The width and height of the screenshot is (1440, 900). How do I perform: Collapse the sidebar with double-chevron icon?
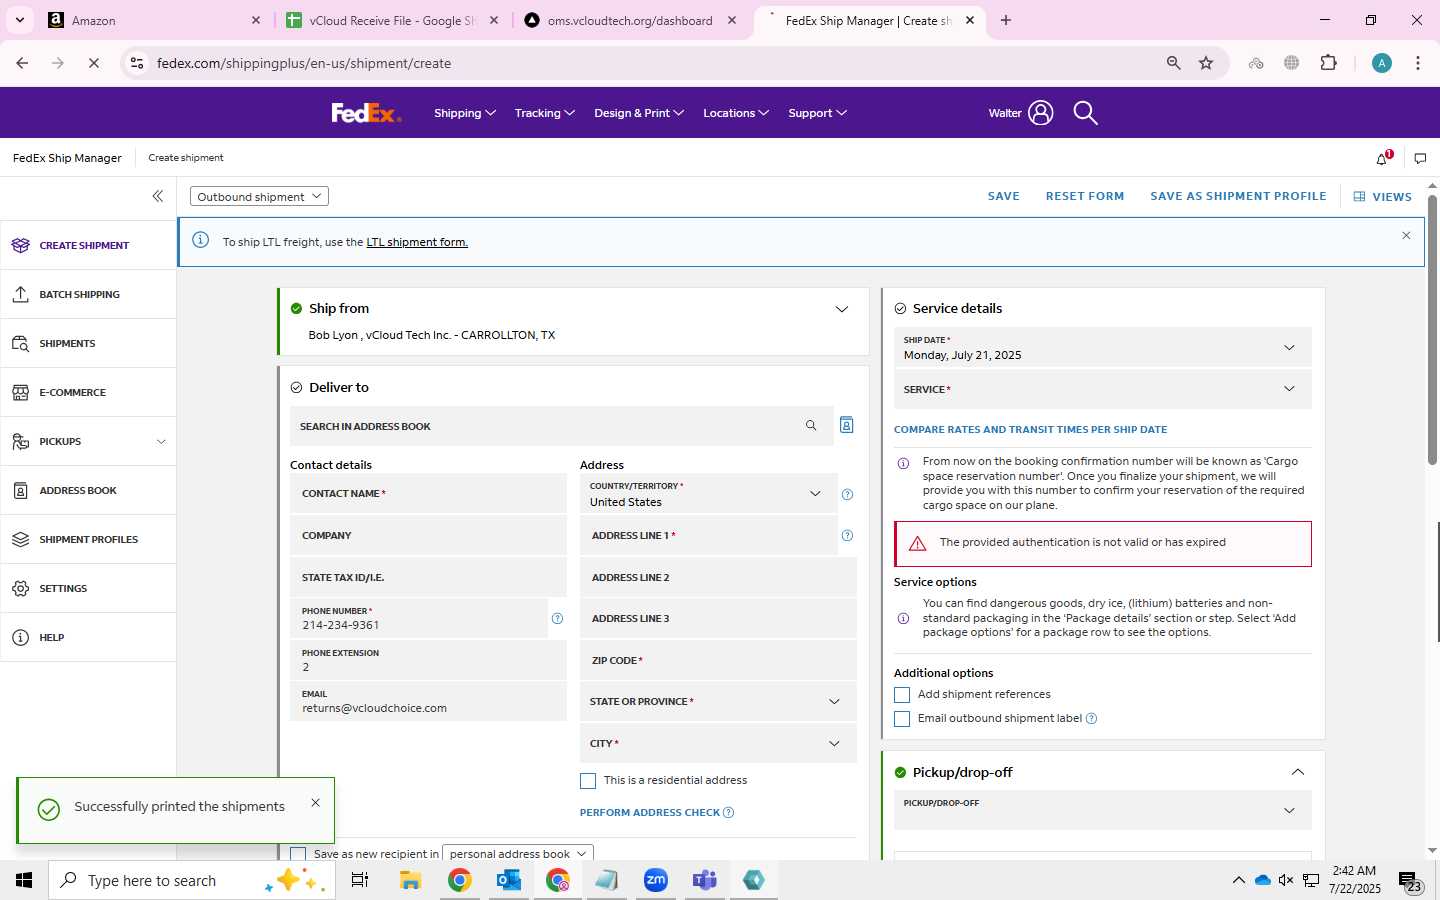(x=157, y=196)
